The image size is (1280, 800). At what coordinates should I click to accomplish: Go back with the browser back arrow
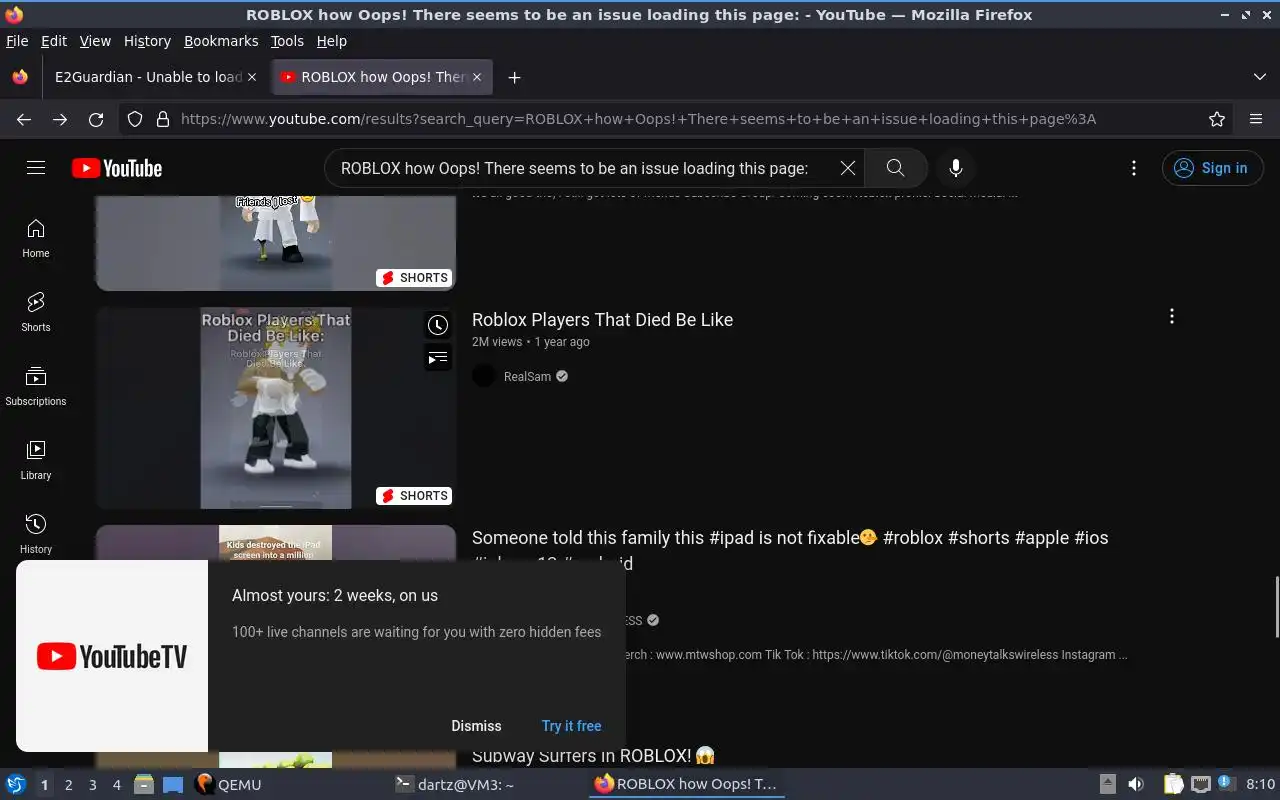[x=24, y=119]
